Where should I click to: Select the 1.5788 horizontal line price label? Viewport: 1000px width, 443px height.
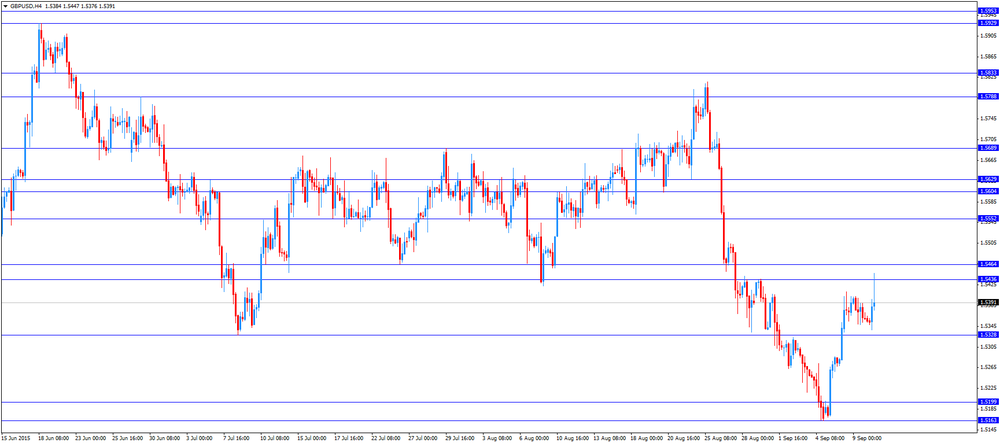coord(988,96)
